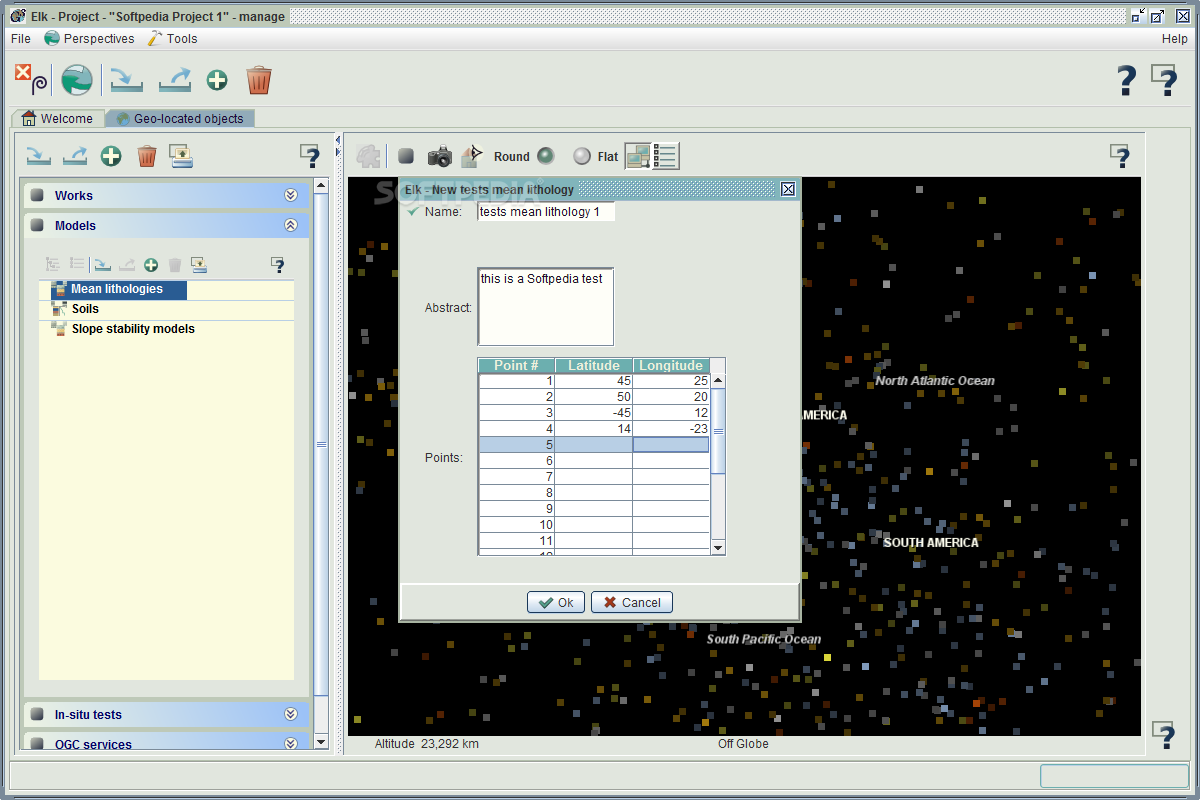Click the Works section header

pos(166,196)
